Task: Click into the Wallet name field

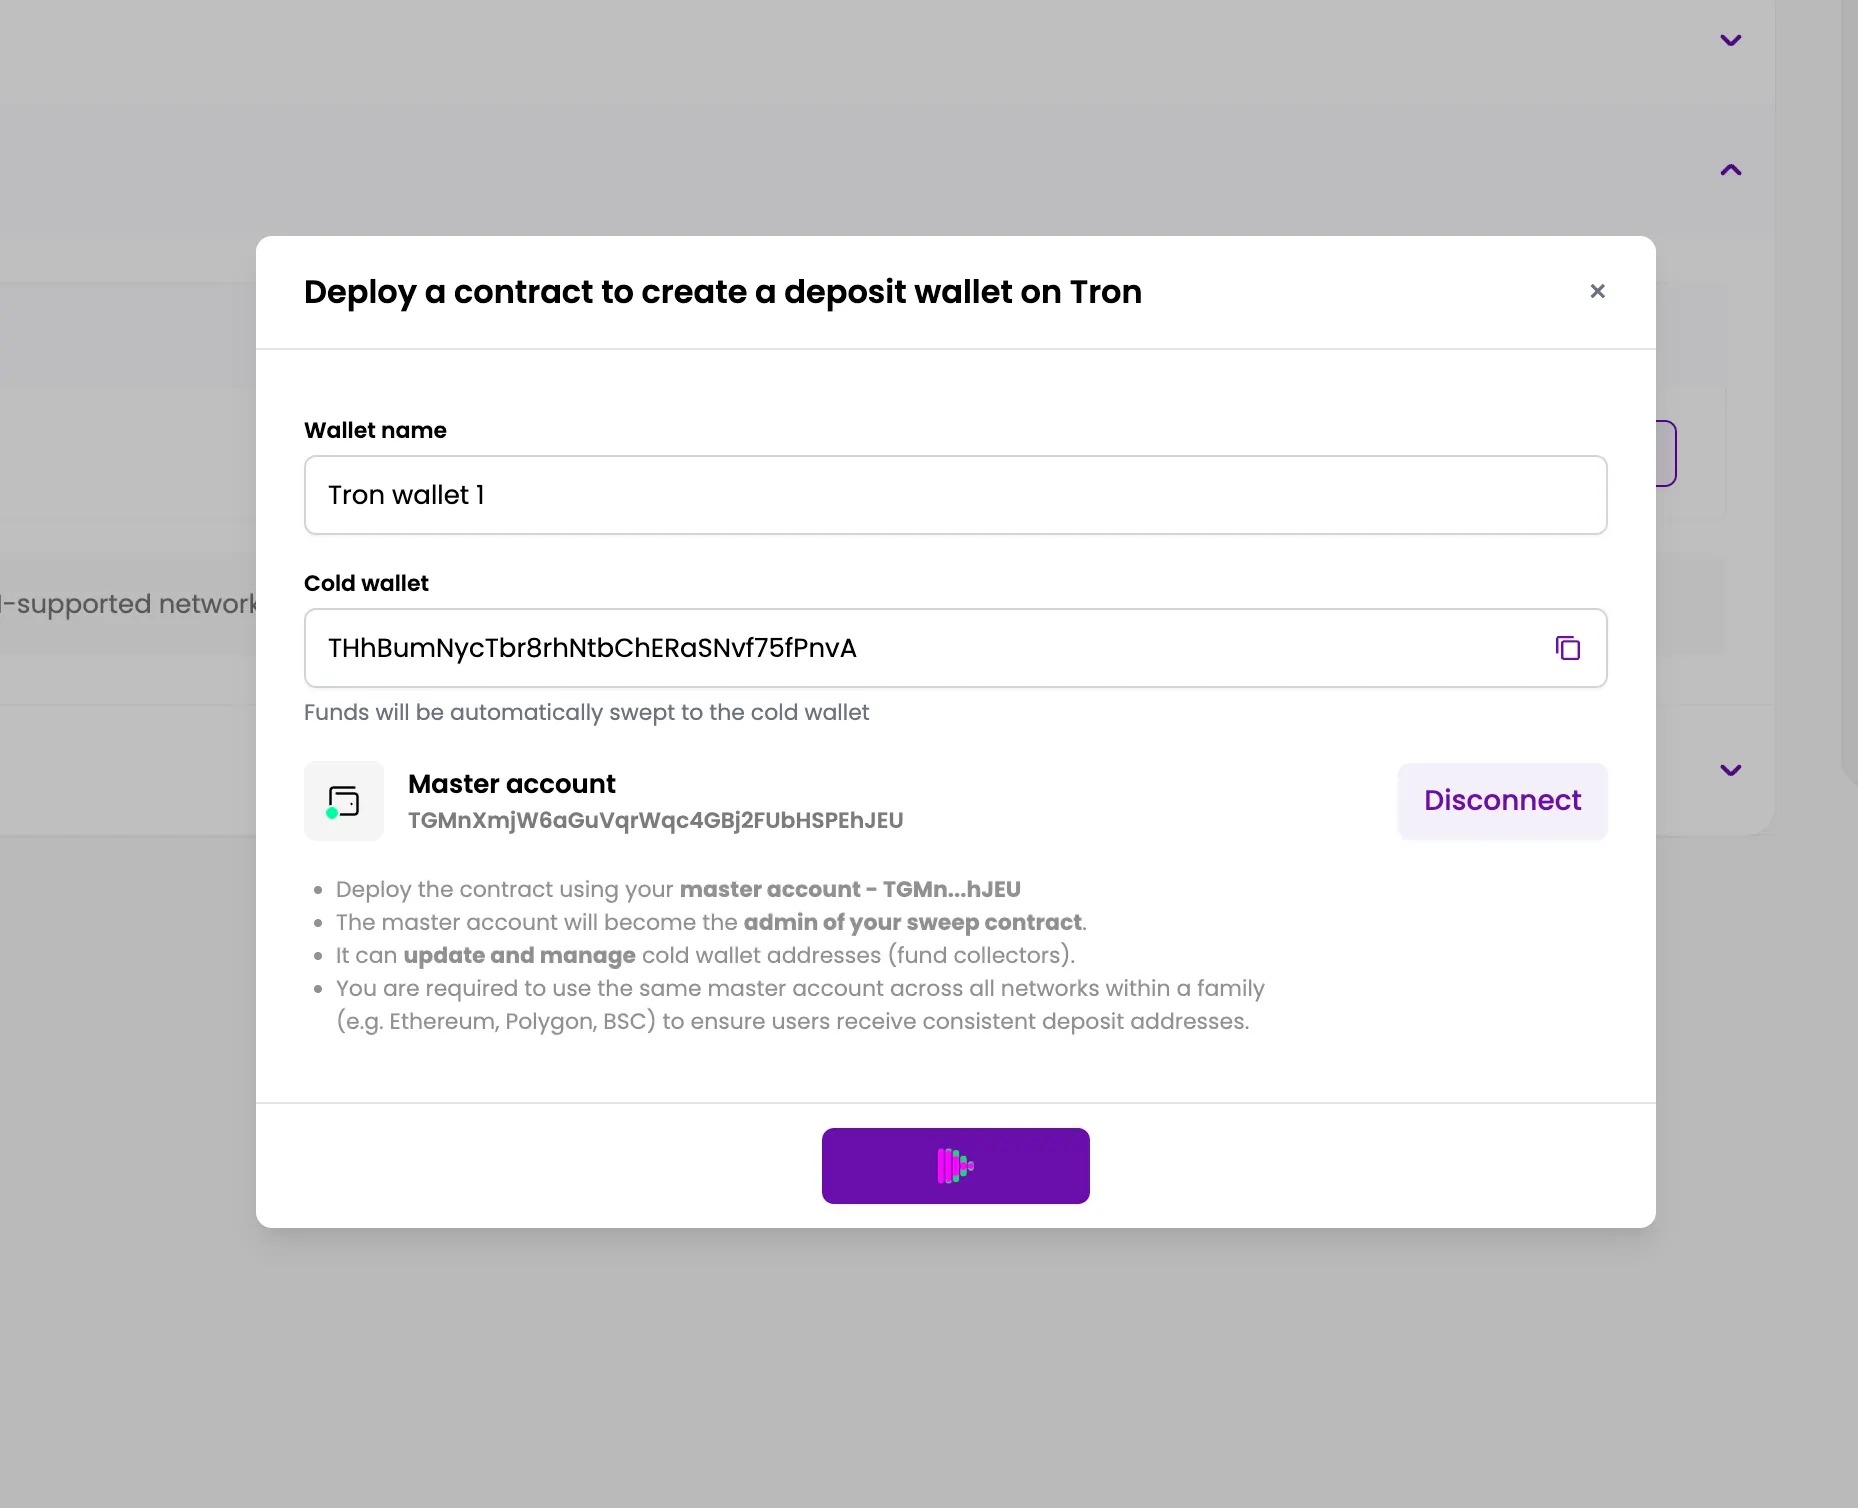Action: click(x=955, y=495)
